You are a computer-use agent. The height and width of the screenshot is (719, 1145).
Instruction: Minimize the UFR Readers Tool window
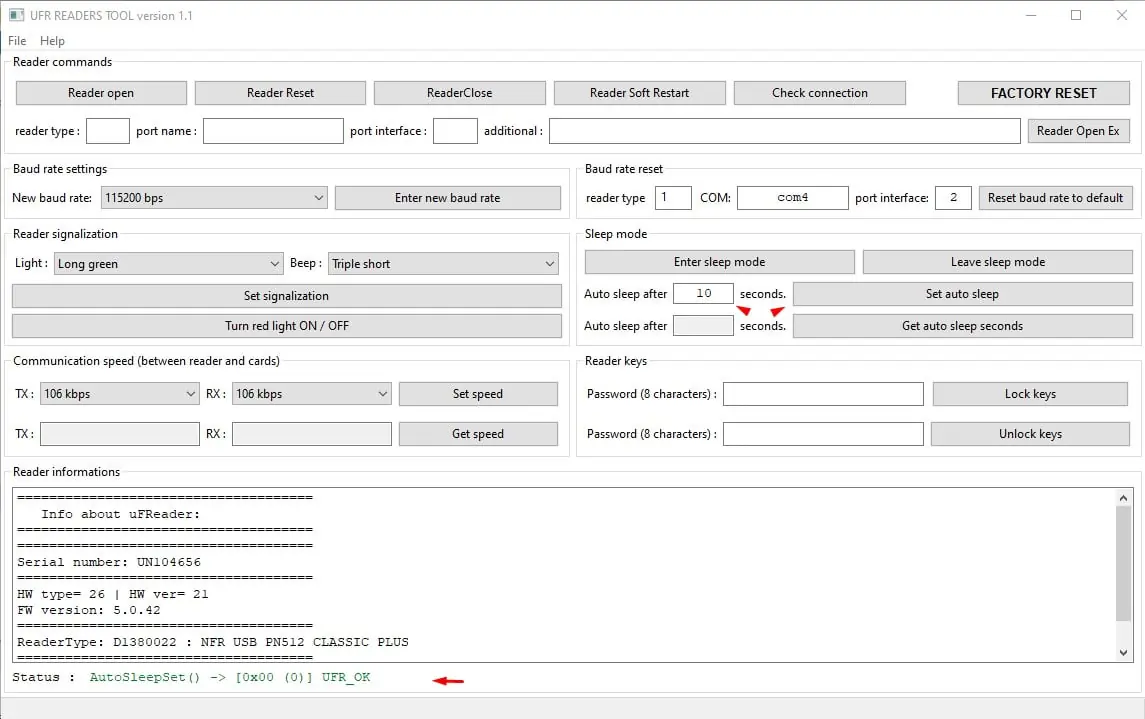tap(1030, 15)
